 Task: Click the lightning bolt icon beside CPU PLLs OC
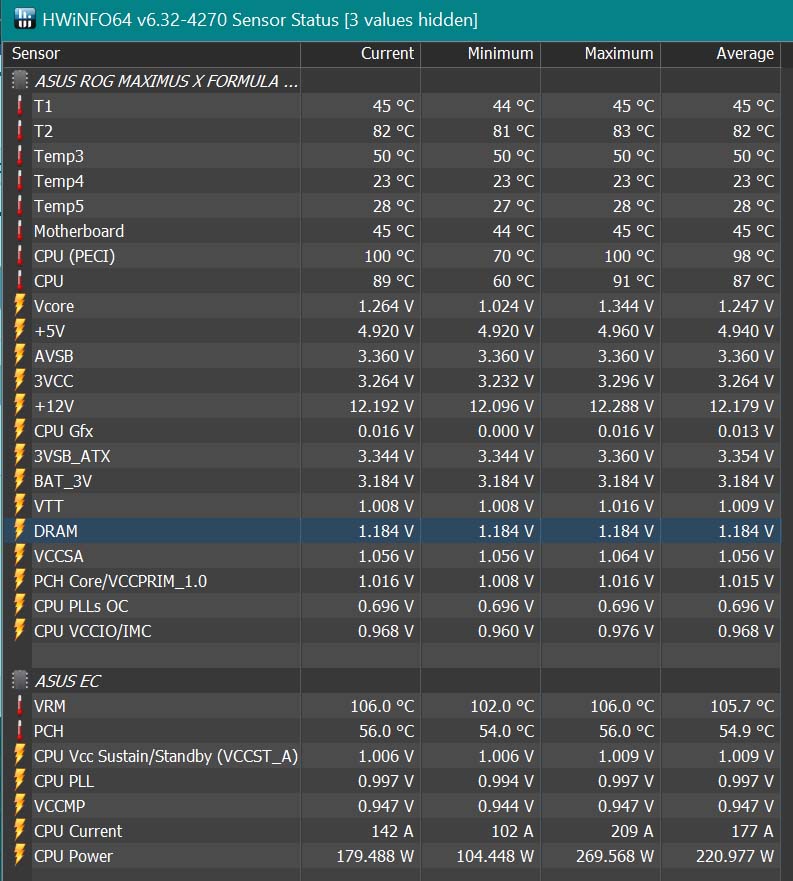(x=20, y=605)
